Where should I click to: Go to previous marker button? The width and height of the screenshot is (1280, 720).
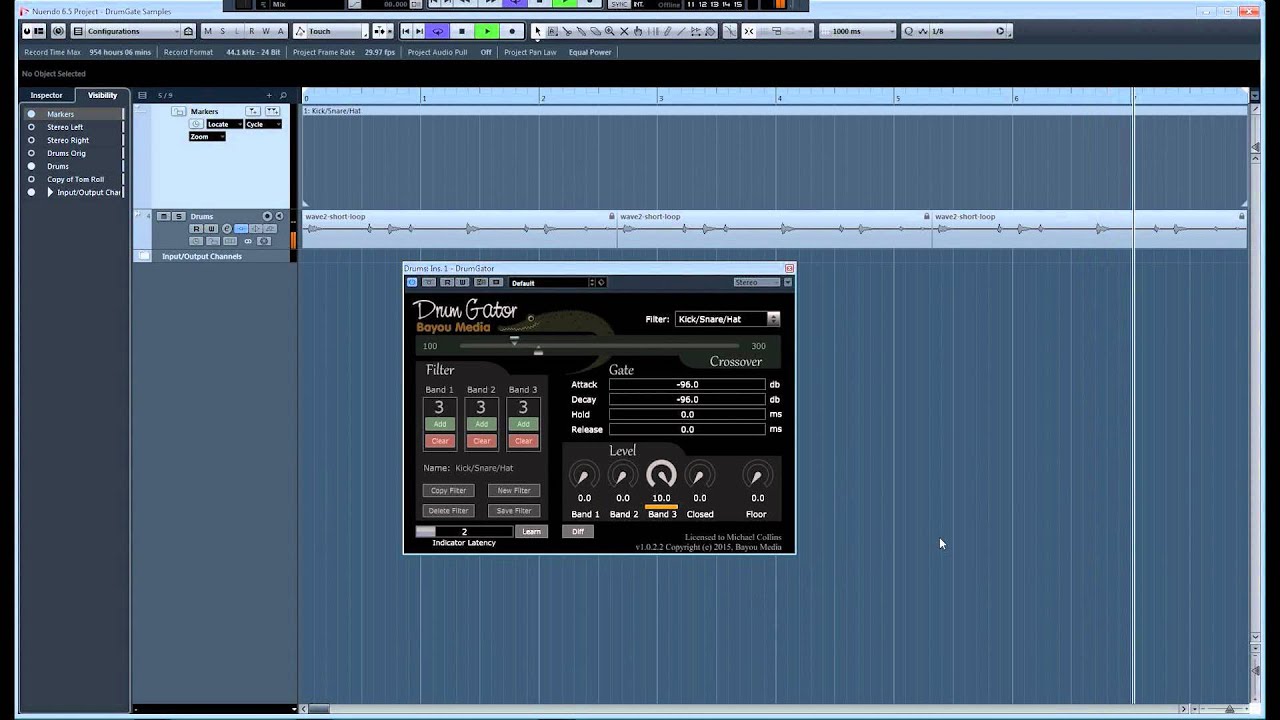pos(406,31)
